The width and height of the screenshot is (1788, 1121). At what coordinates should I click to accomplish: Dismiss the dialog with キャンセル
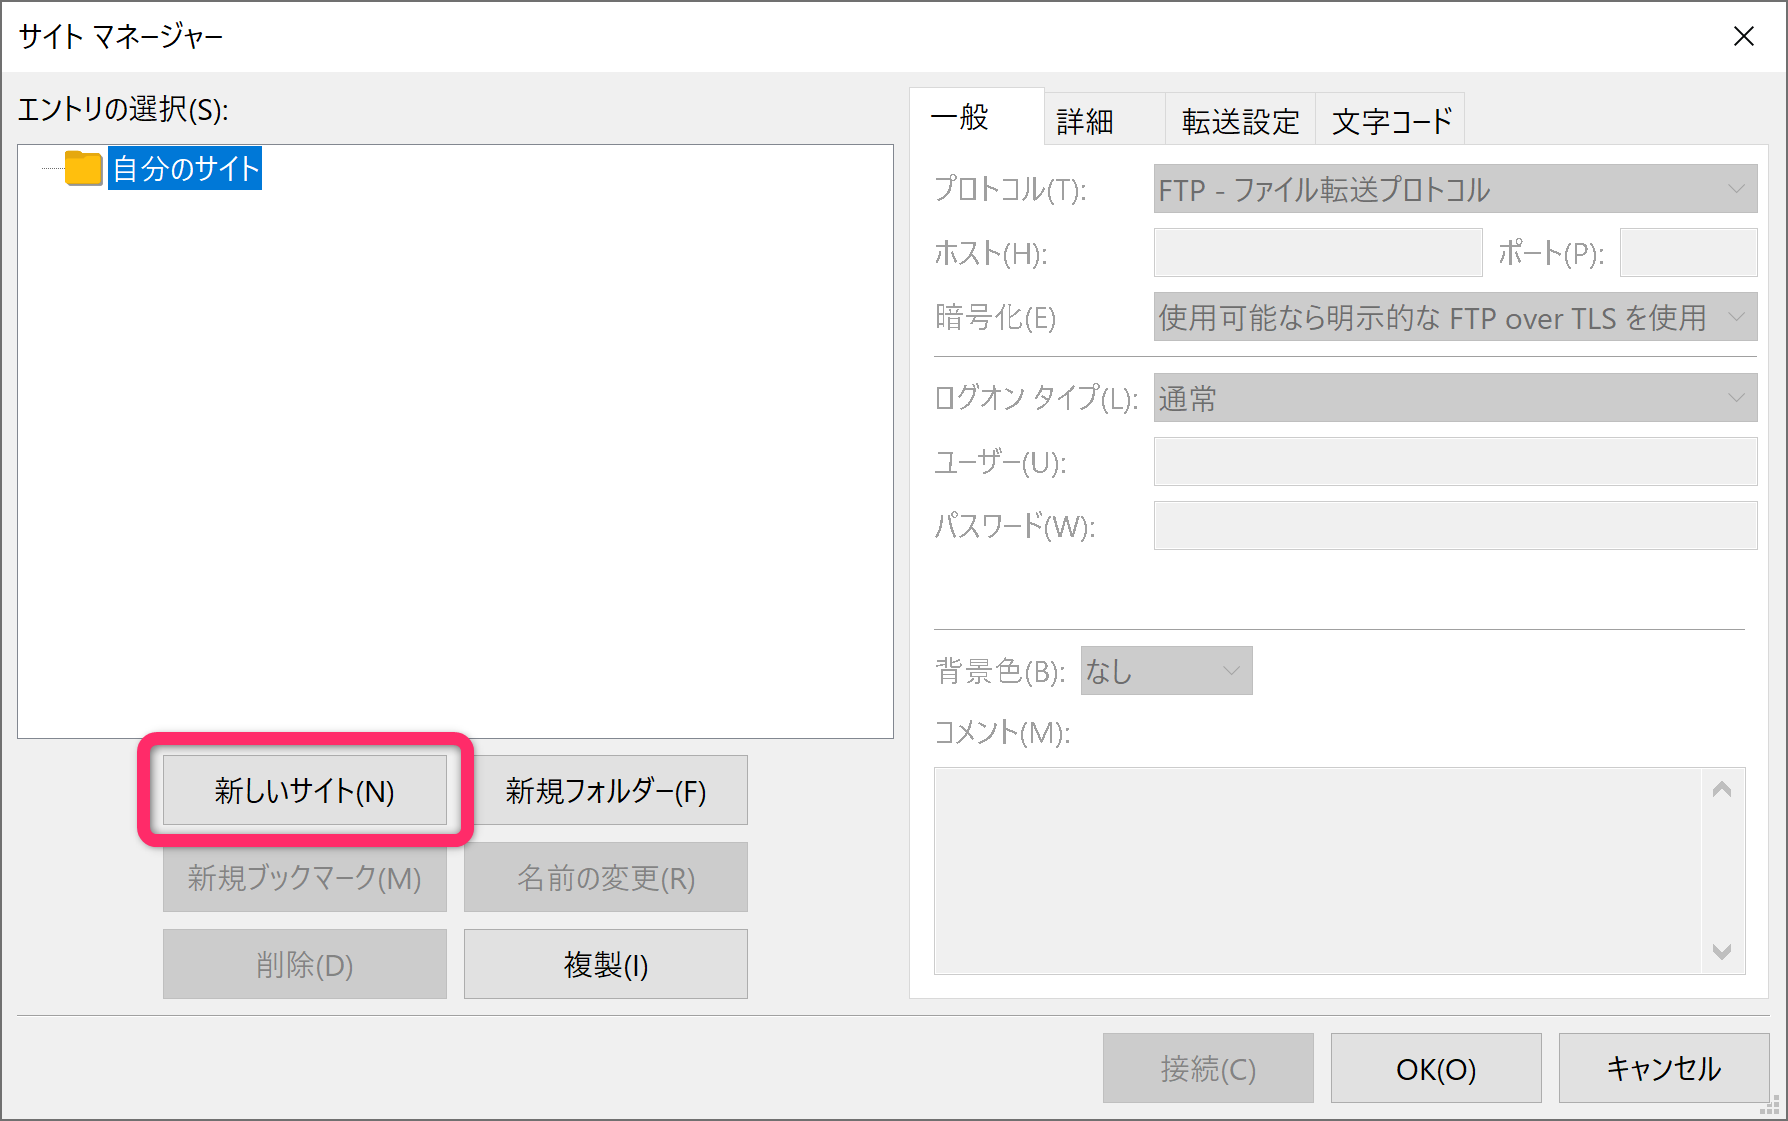(1663, 1068)
